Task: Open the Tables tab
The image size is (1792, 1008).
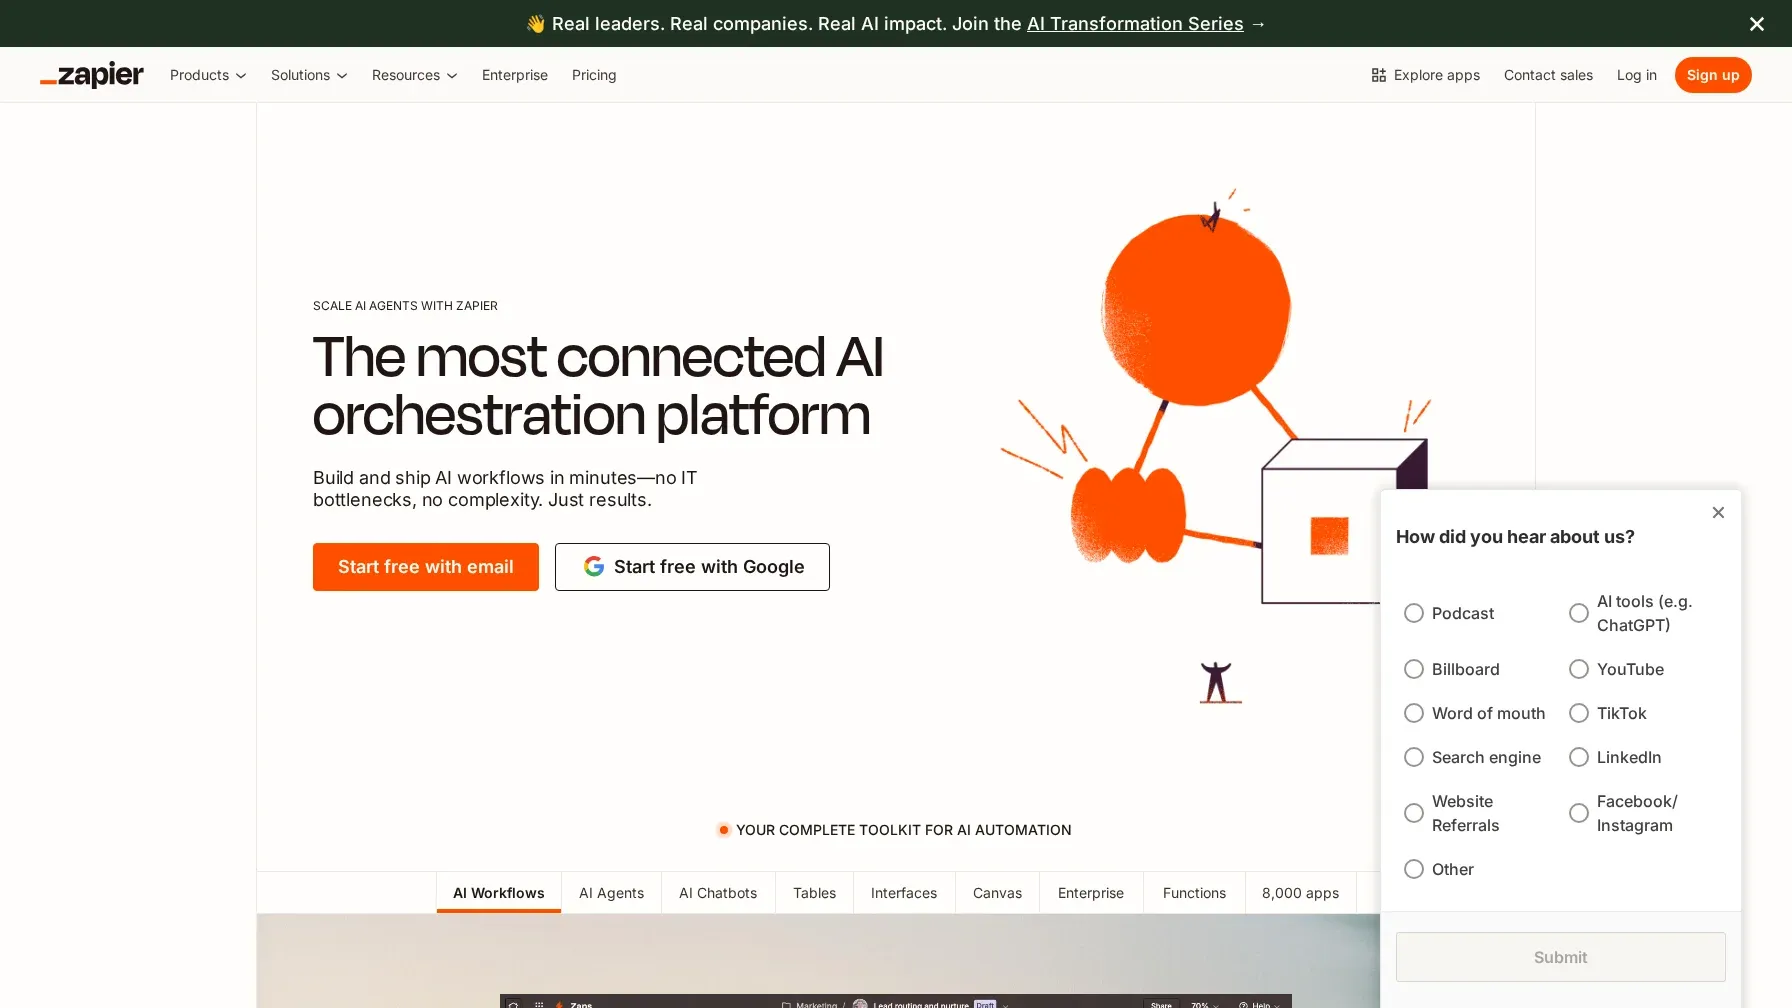Action: point(814,893)
